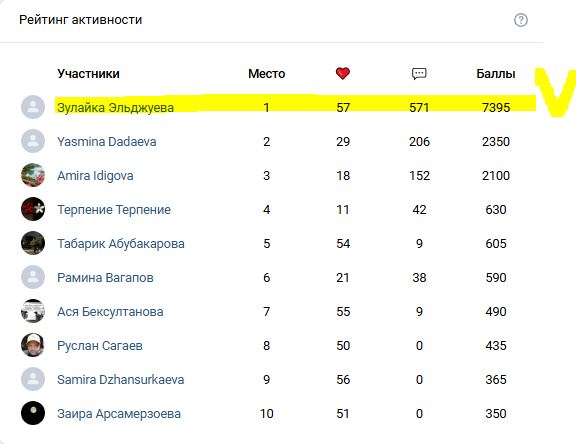
Task: Open Рамина Вагапов profile link
Action: (x=105, y=278)
